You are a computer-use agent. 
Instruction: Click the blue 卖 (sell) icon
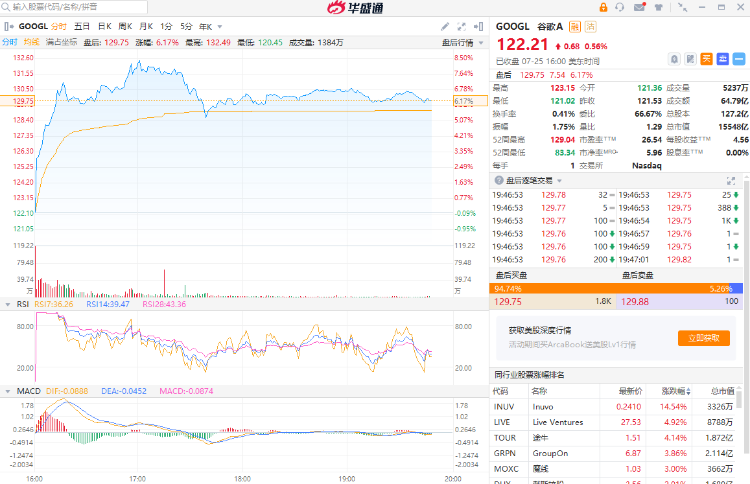coord(721,59)
